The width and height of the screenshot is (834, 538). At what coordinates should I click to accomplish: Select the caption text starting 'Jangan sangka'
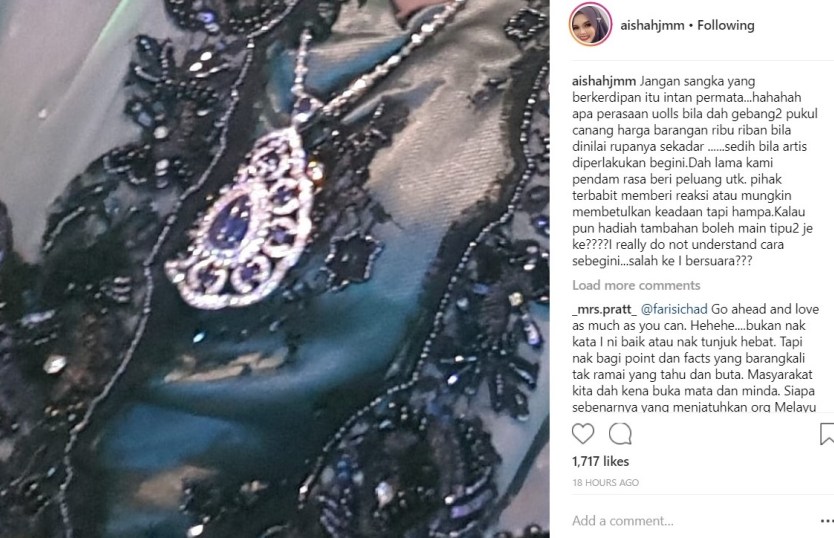(695, 171)
